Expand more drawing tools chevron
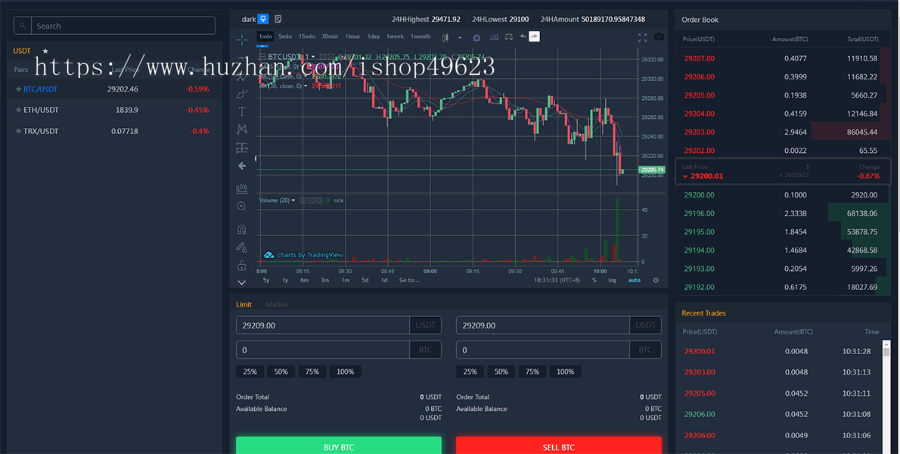Image resolution: width=900 pixels, height=454 pixels. pos(242,282)
